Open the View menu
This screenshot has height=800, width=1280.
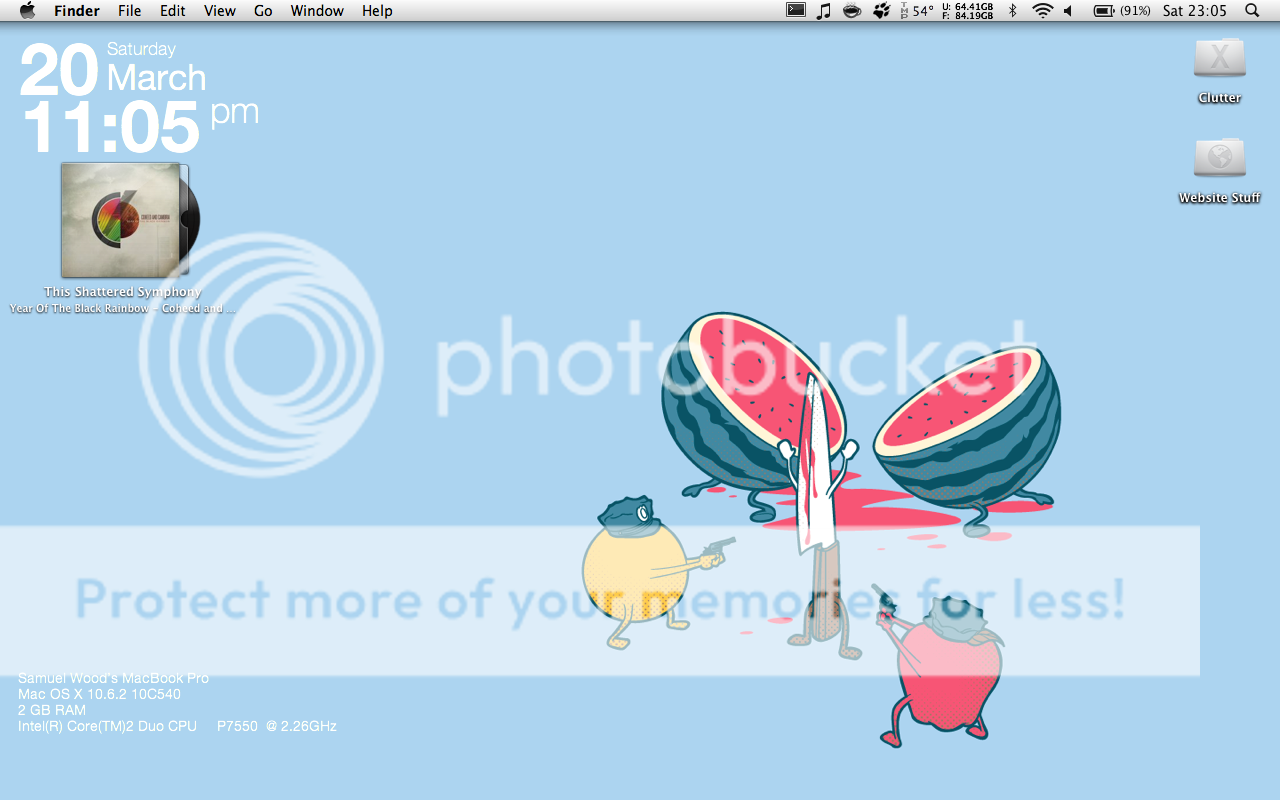[219, 11]
